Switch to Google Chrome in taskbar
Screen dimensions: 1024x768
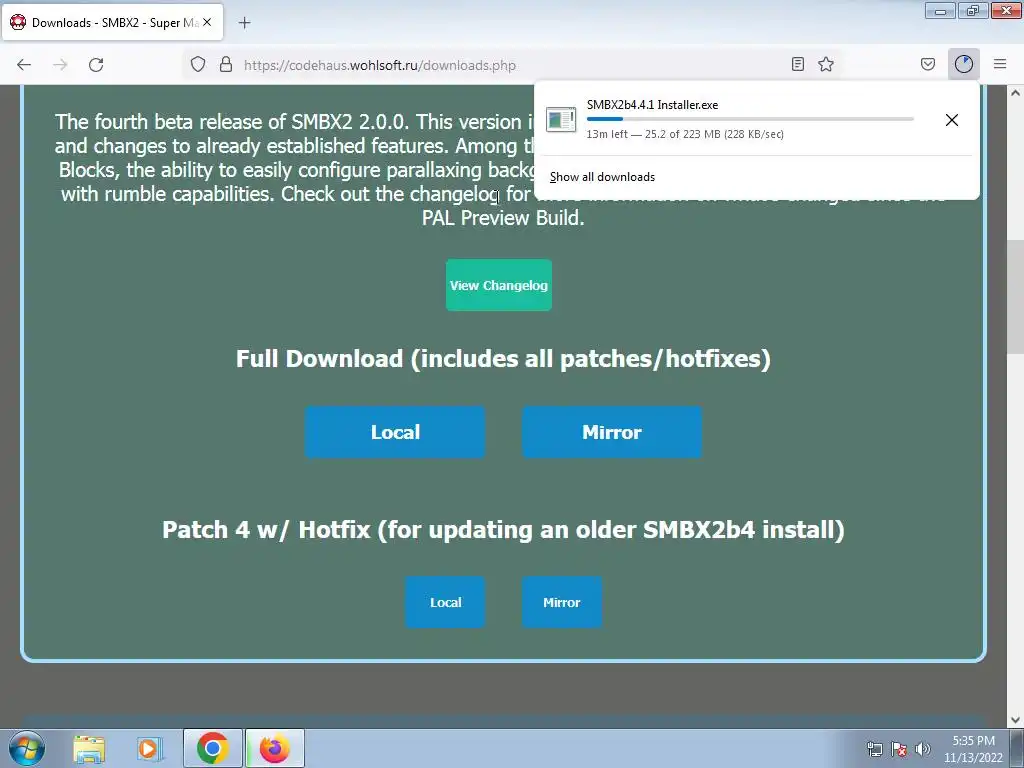[x=212, y=748]
